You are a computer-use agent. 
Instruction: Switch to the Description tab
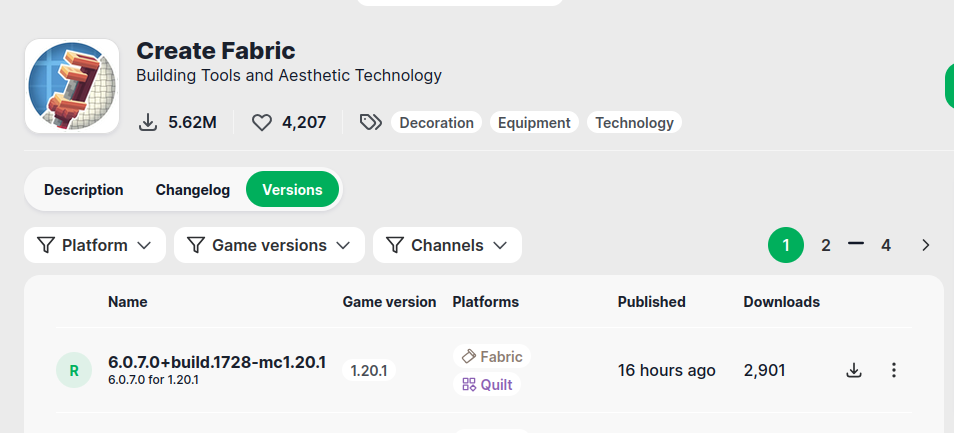point(83,190)
